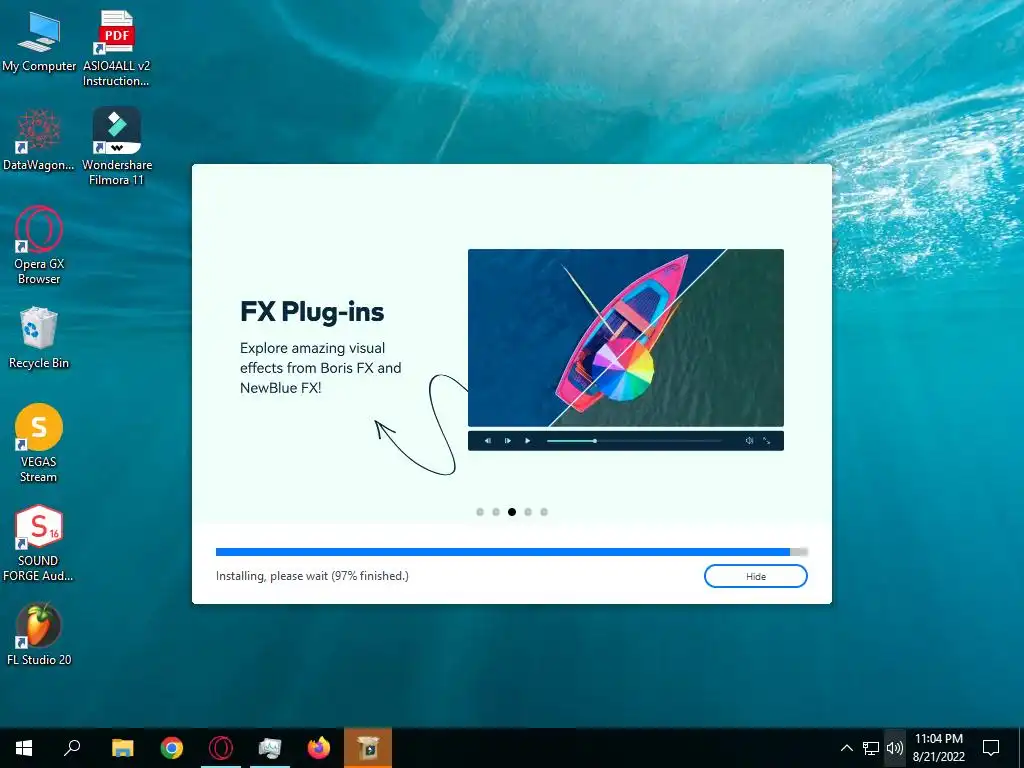The width and height of the screenshot is (1024, 768).
Task: Click the FX Plug-ins heading
Action: [x=312, y=312]
